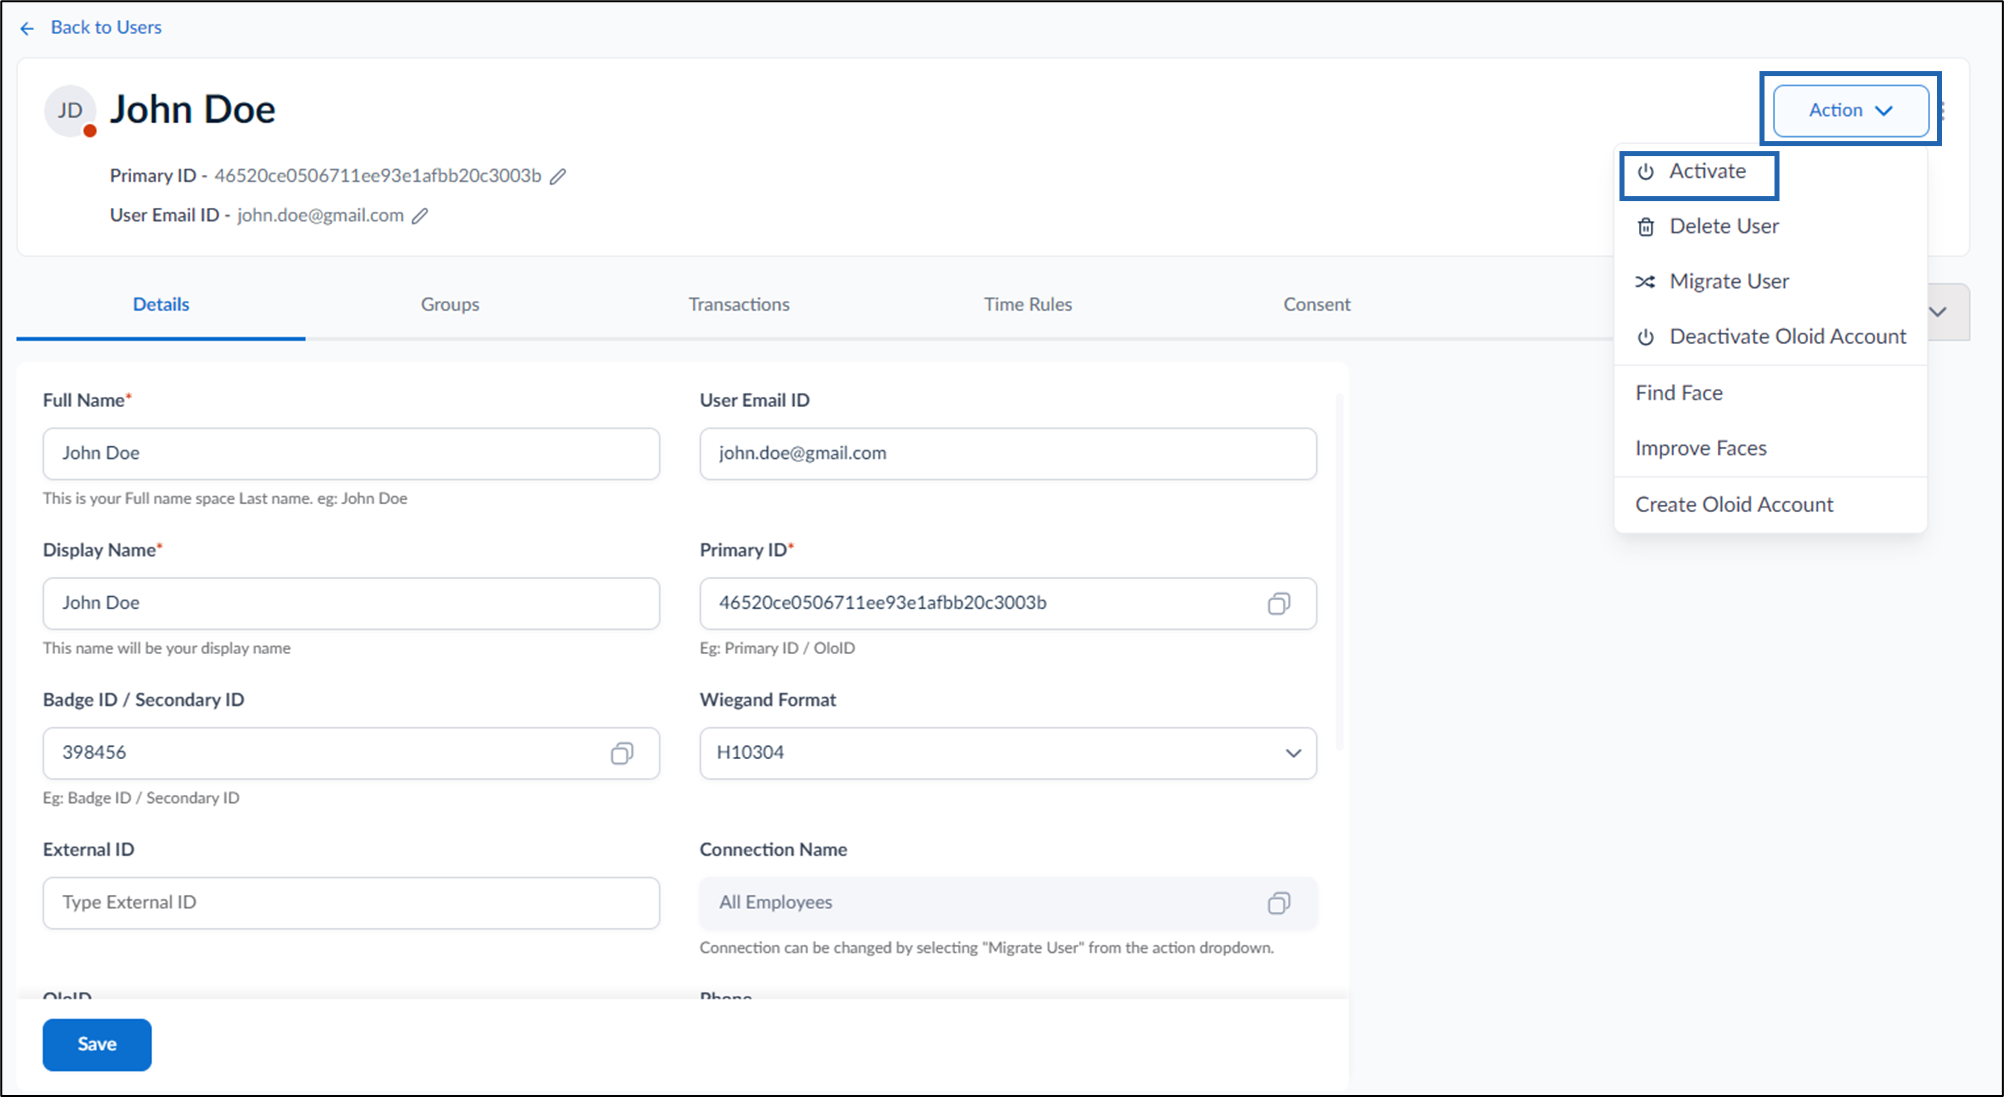Switch to the Groups tab

coord(450,305)
